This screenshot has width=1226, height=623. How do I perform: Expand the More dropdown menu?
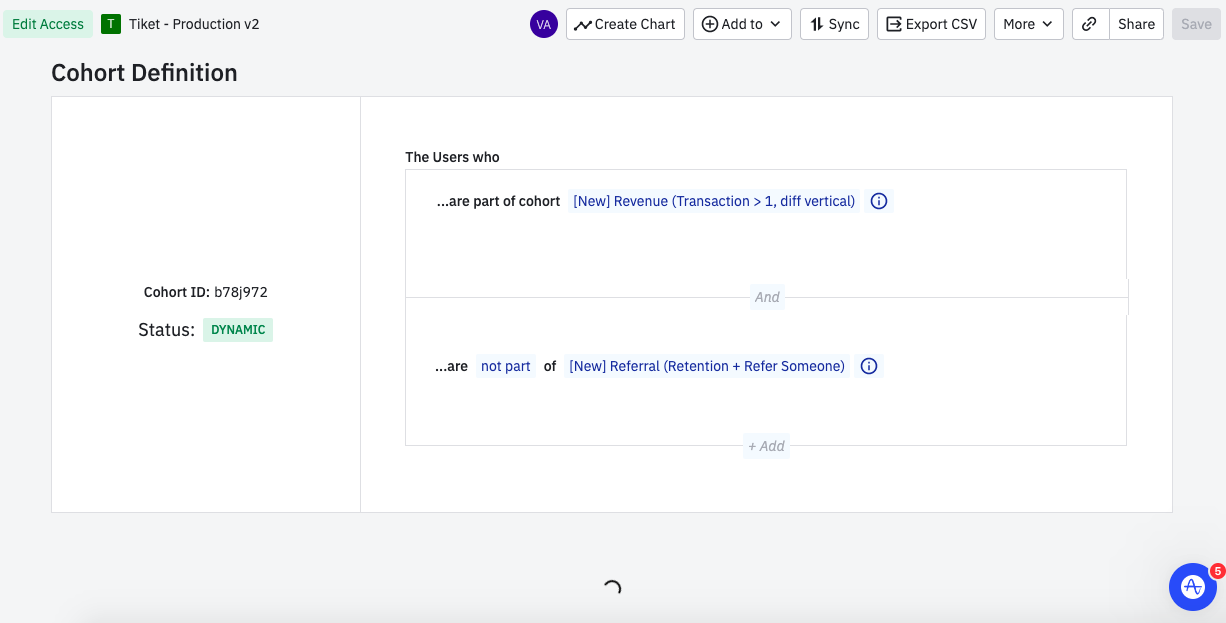1028,24
